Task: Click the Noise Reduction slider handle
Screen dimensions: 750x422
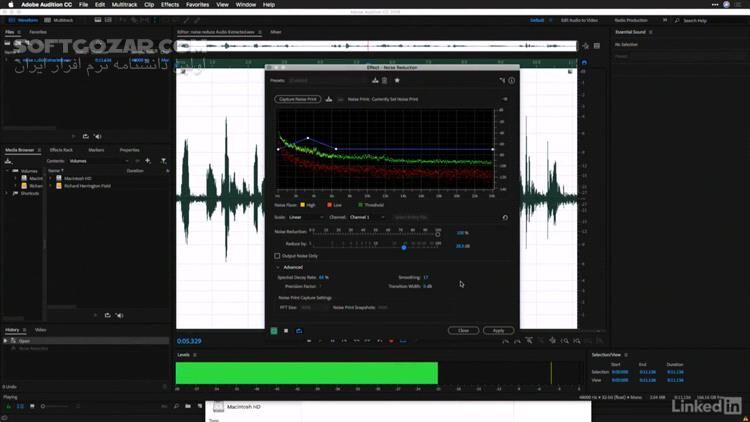Action: pos(437,234)
